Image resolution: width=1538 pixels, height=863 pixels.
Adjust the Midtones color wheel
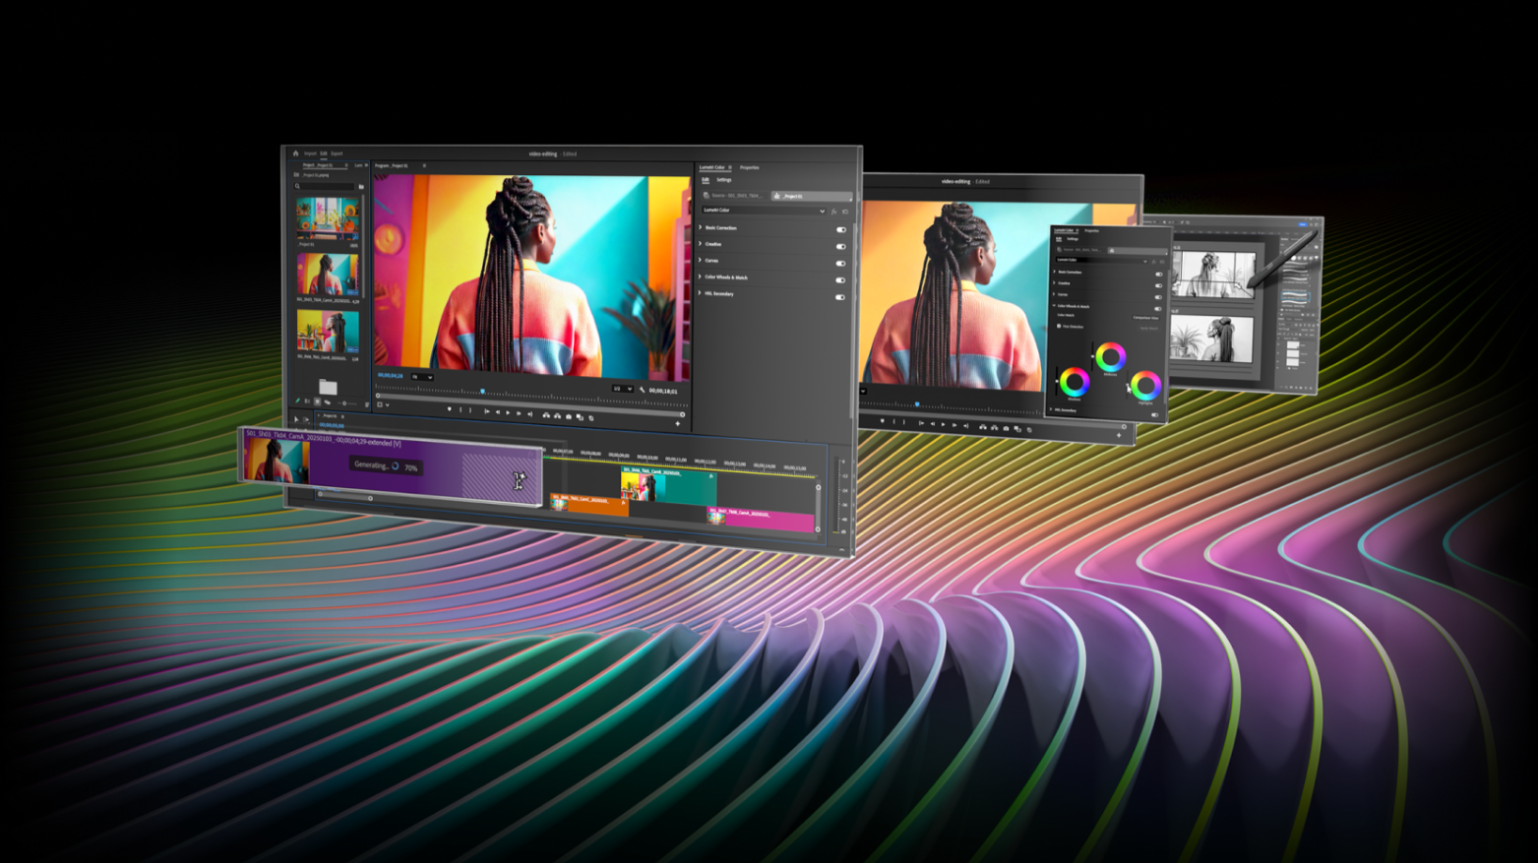(1110, 356)
